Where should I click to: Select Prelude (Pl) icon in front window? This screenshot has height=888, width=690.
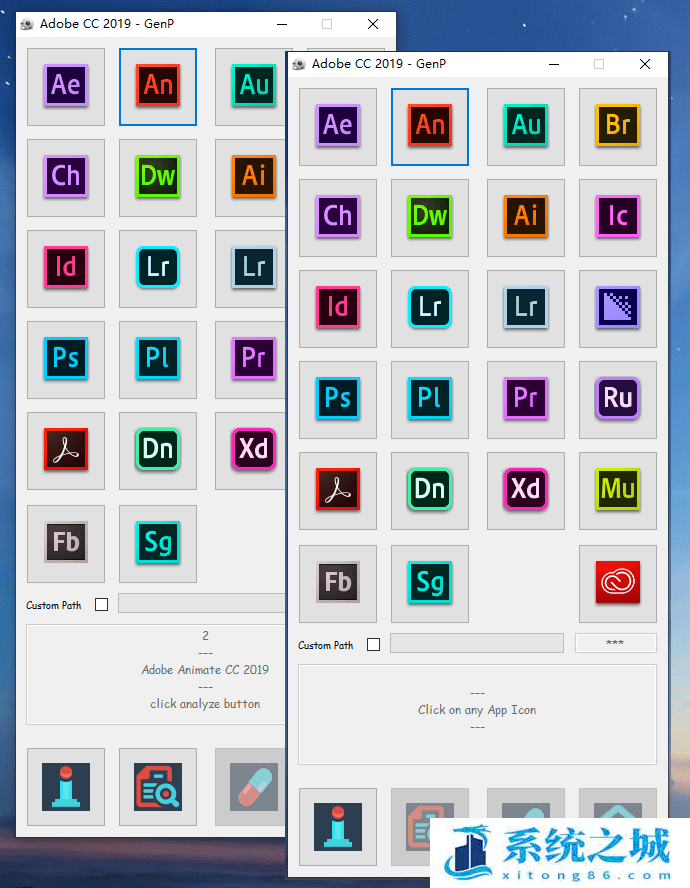point(429,400)
